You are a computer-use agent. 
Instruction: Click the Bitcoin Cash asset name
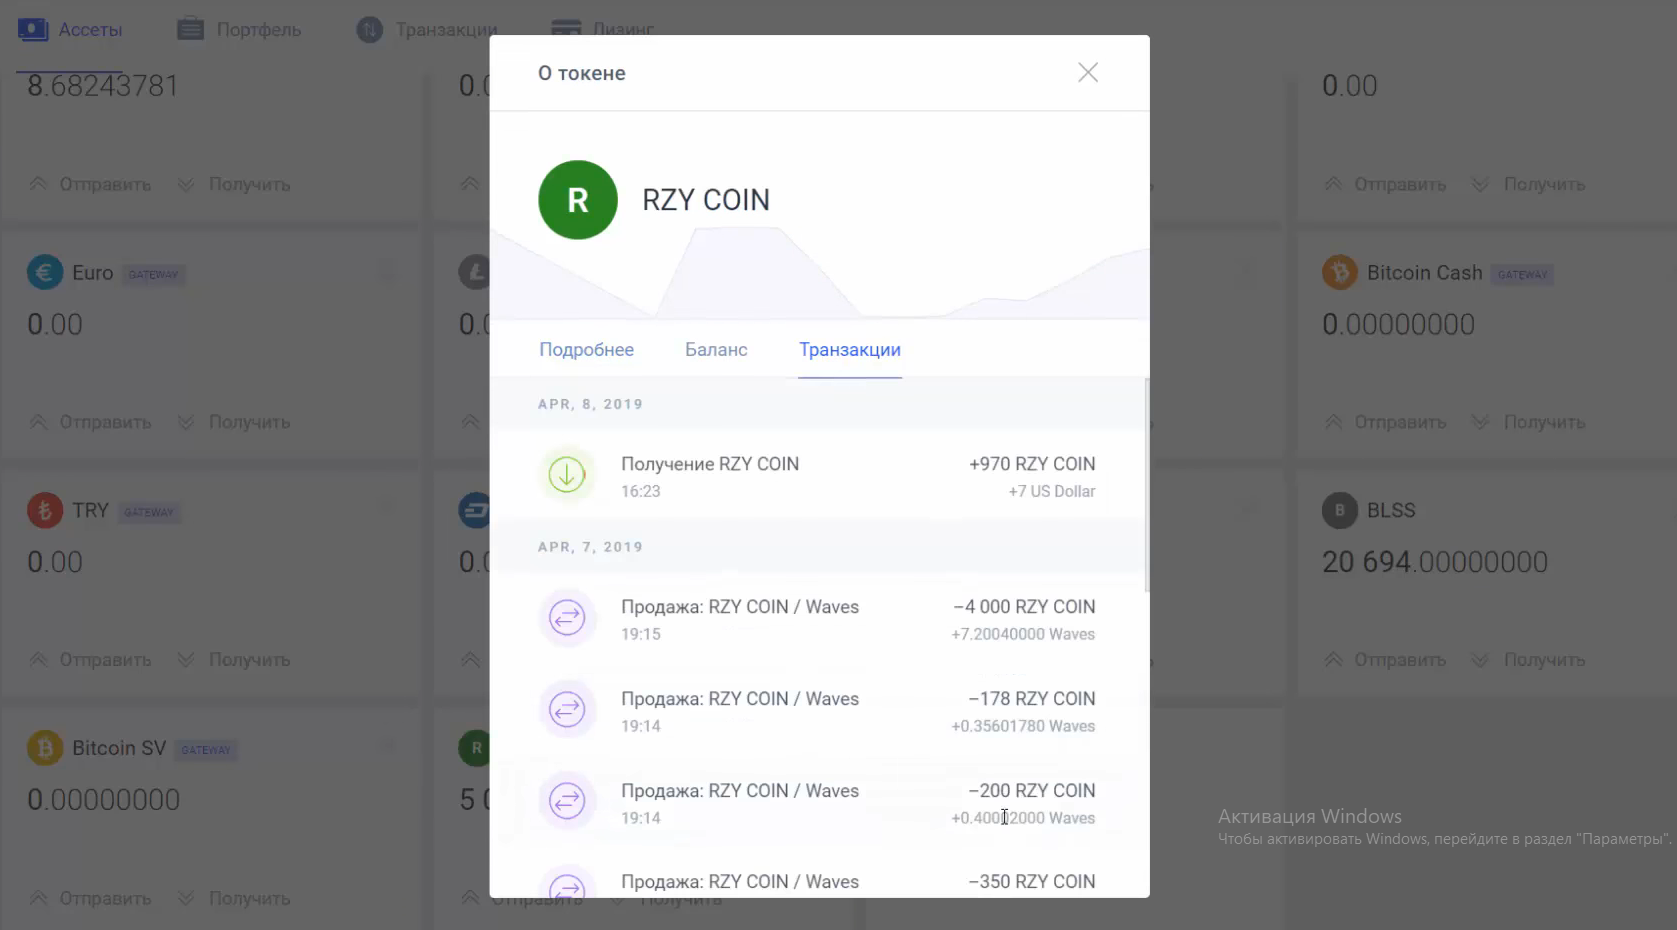tap(1425, 273)
